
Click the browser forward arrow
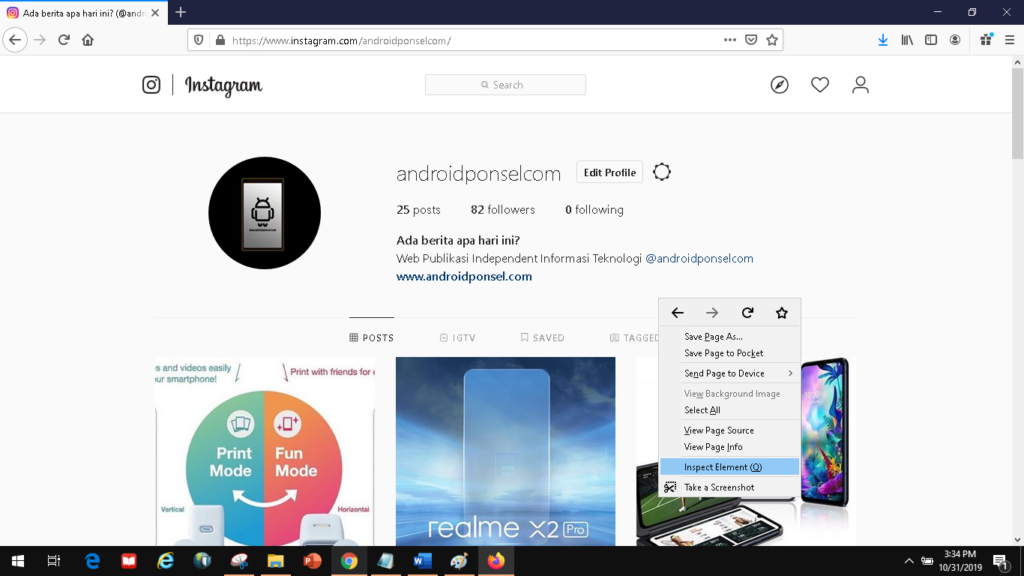tap(40, 40)
